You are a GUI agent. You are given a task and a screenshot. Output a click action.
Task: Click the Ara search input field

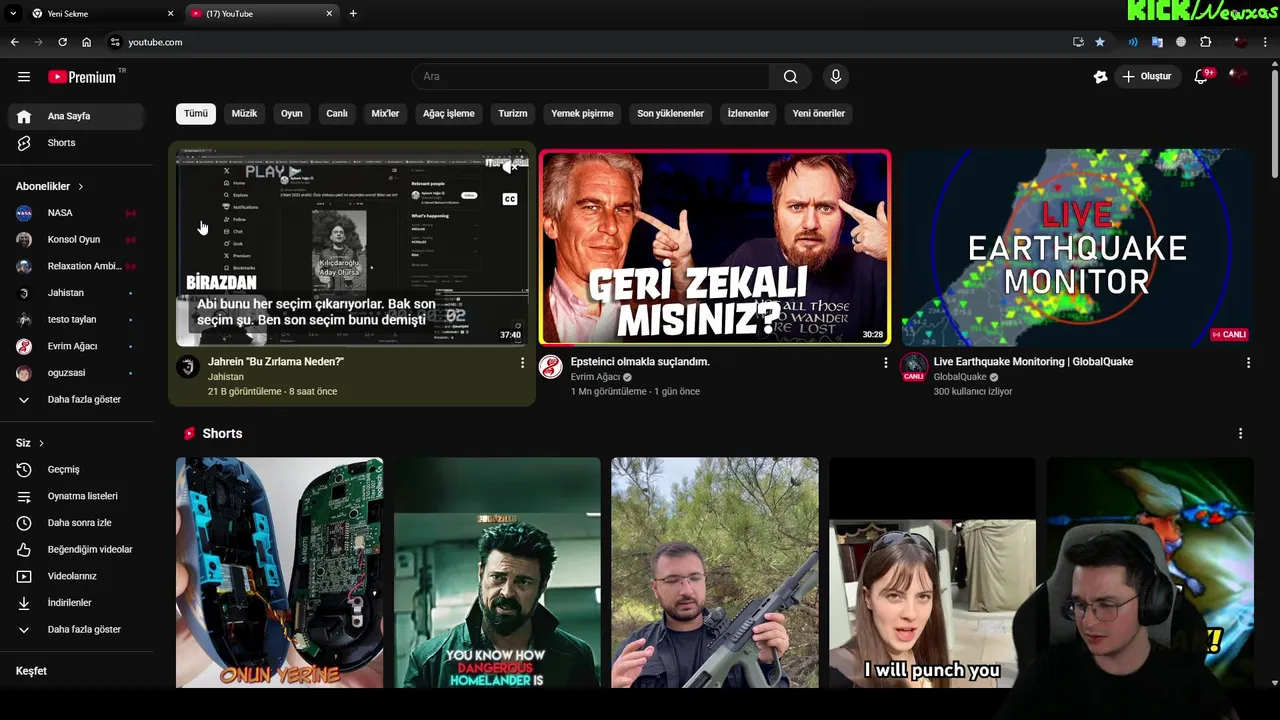591,77
